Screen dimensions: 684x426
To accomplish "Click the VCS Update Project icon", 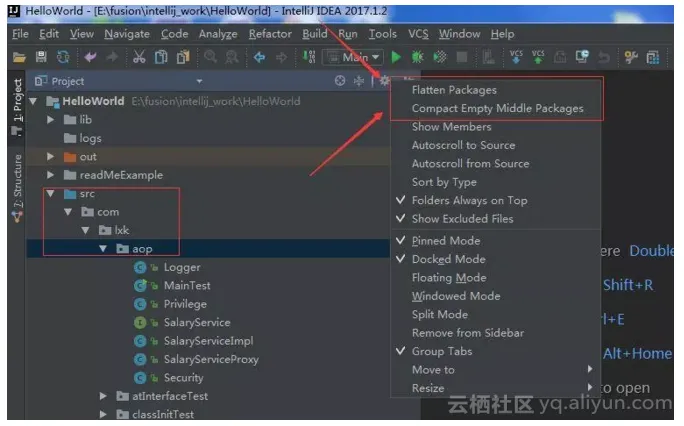I will point(516,57).
